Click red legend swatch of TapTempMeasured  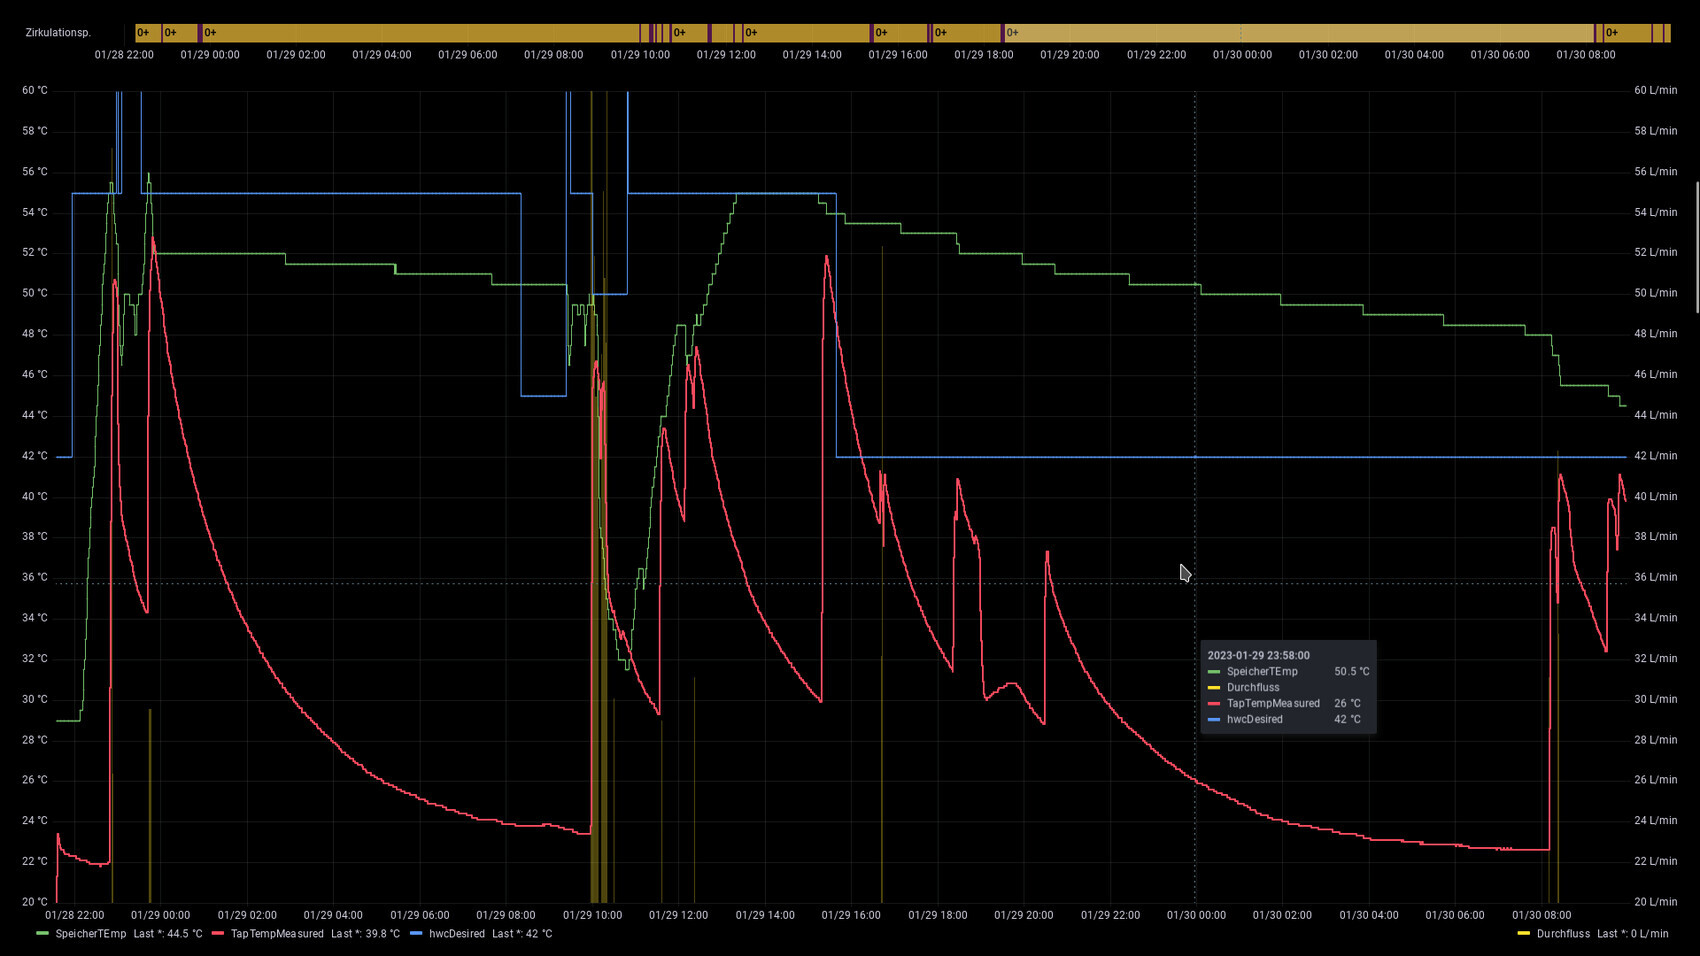coord(218,934)
